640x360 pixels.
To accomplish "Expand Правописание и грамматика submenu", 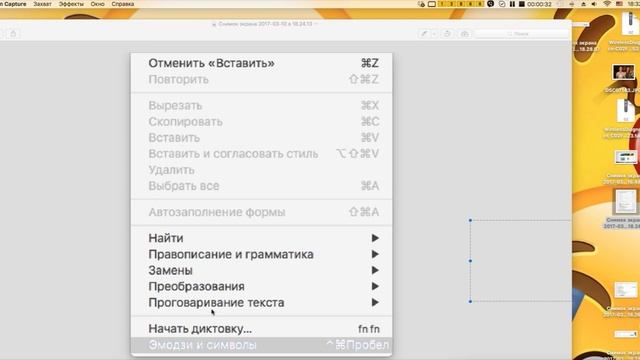I will click(261, 254).
